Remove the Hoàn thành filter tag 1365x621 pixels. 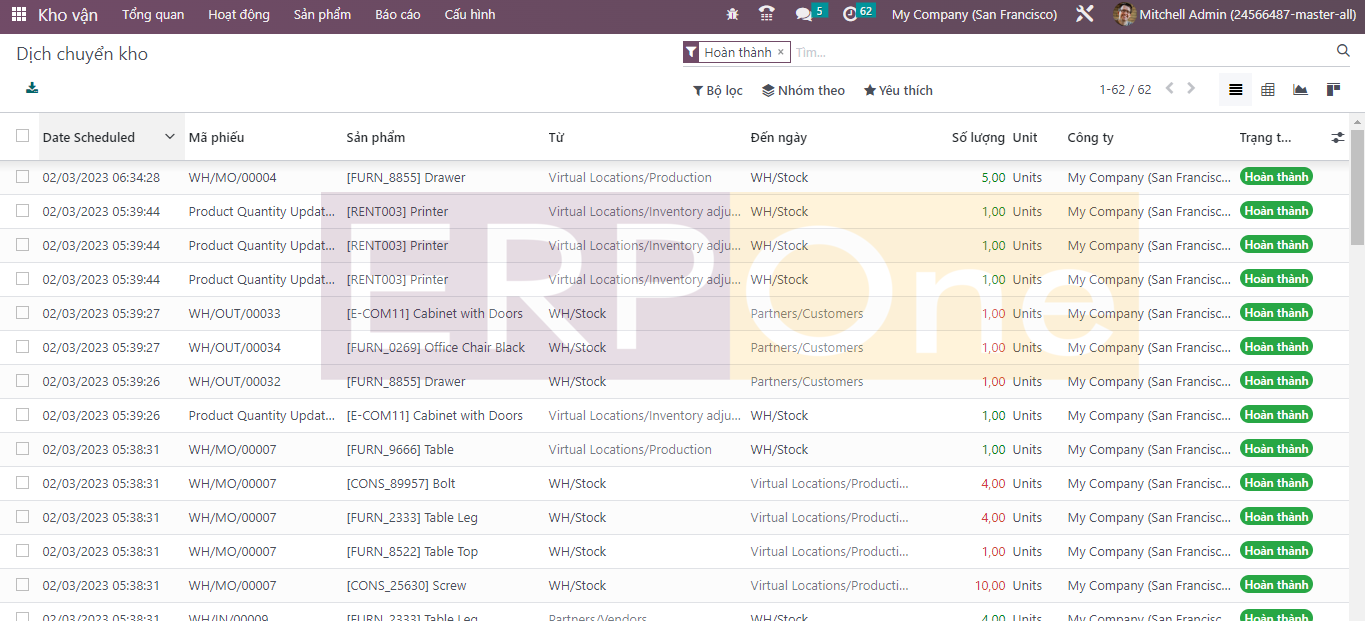(781, 52)
